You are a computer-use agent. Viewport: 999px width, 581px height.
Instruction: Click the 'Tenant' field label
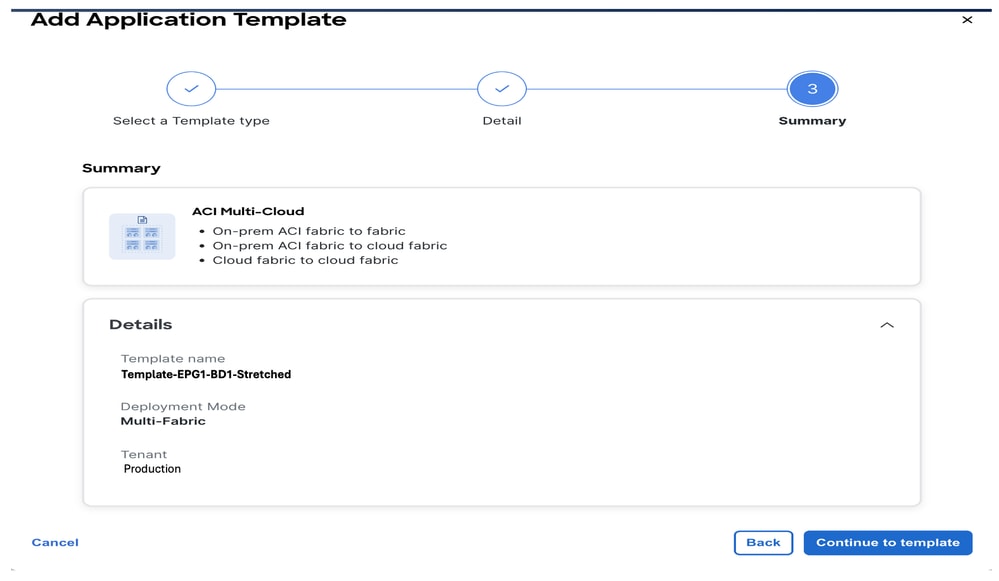pyautogui.click(x=143, y=454)
